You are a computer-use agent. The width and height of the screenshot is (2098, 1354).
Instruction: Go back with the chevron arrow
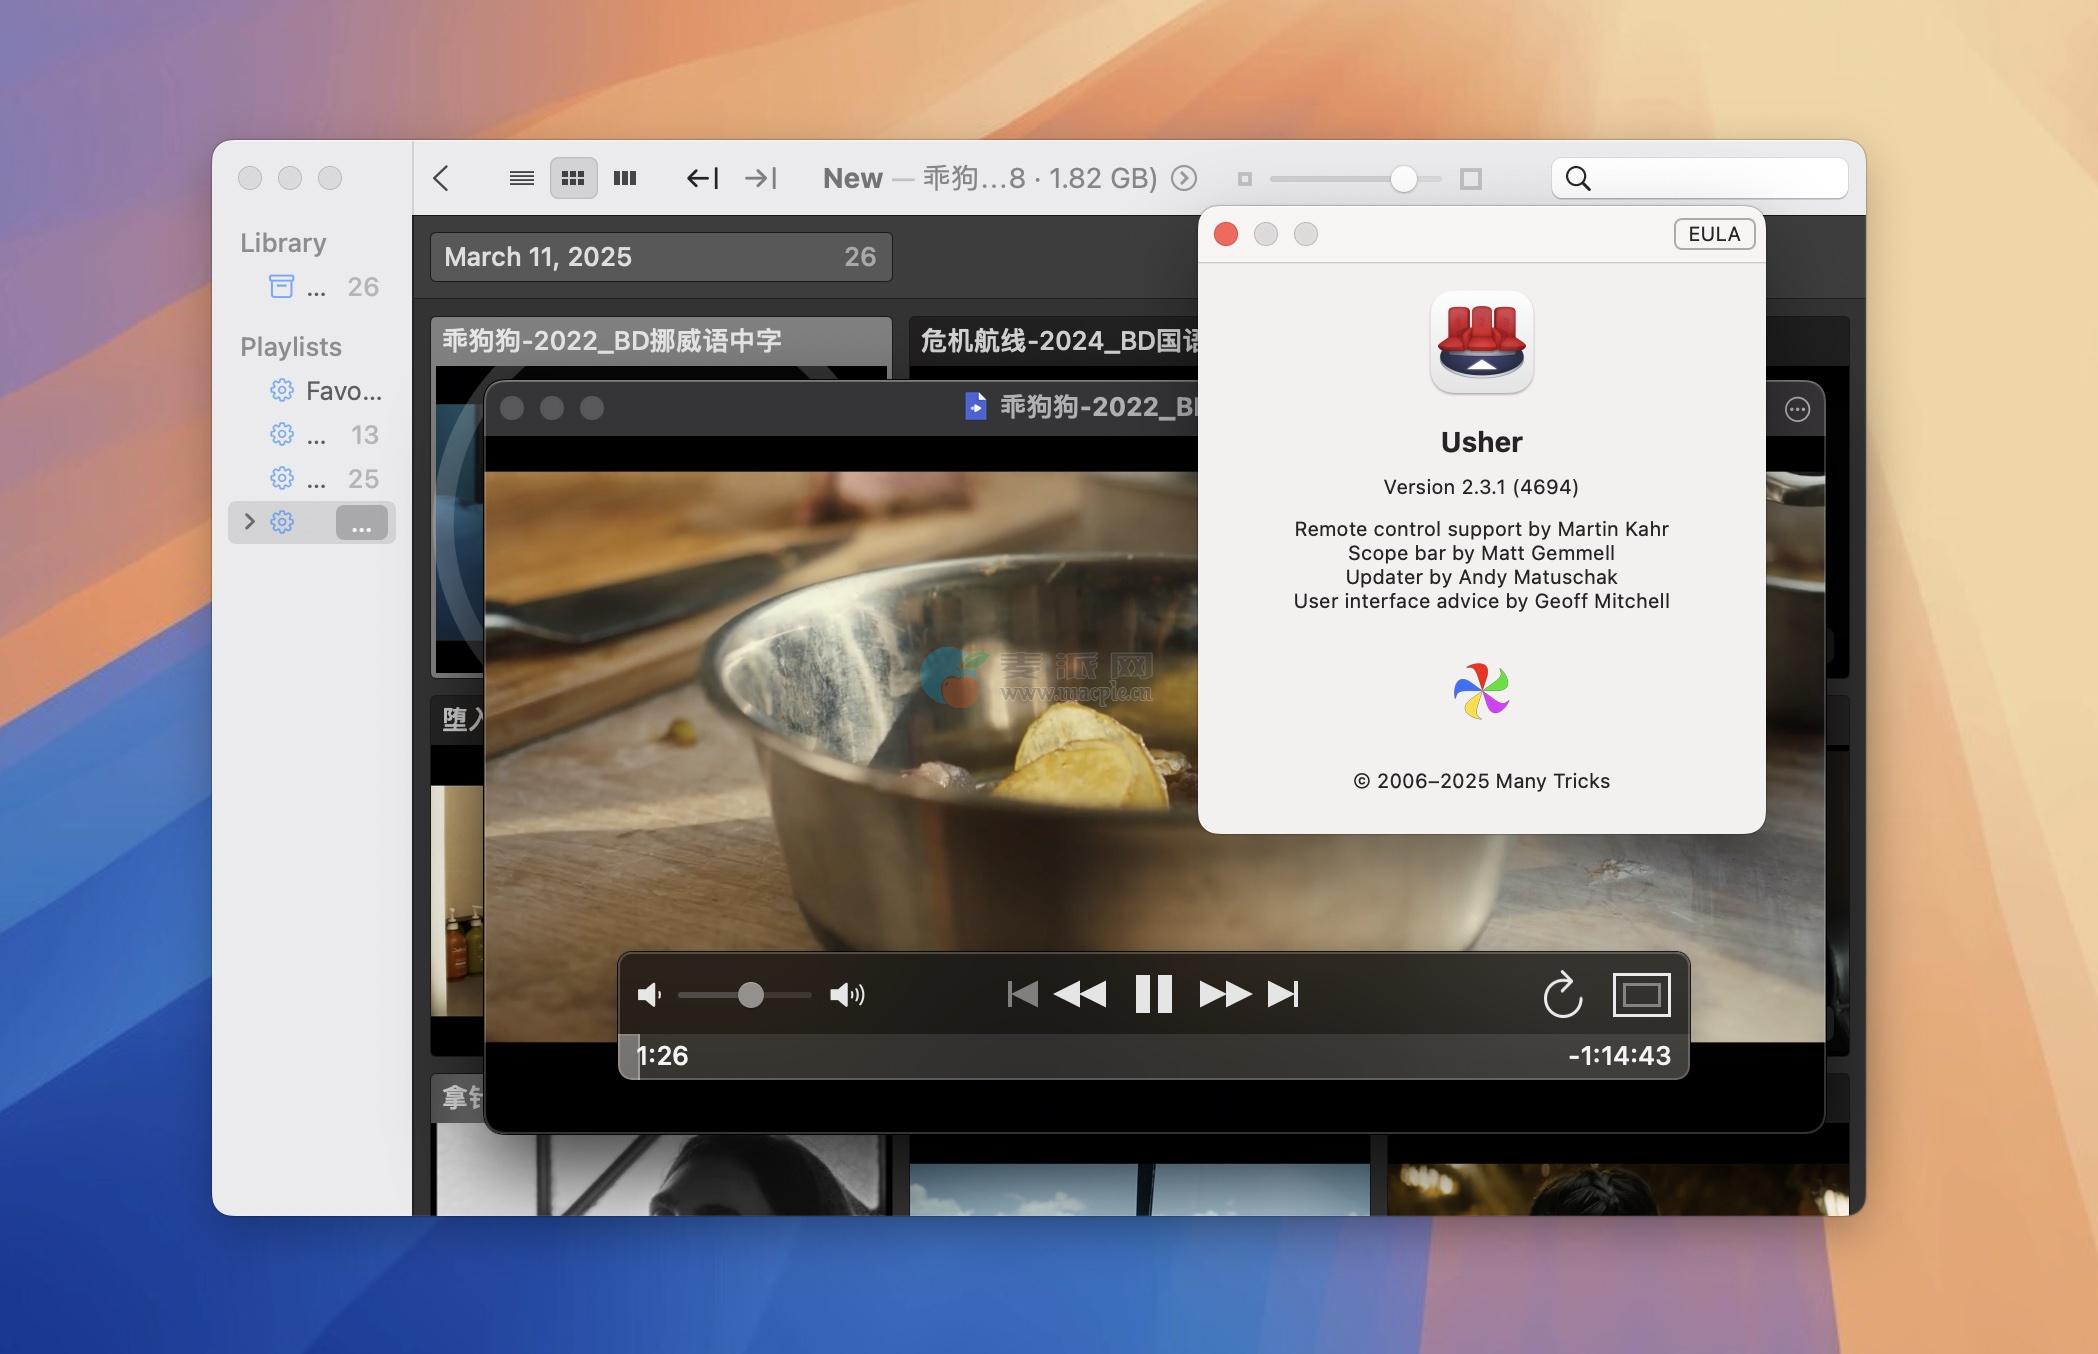click(441, 178)
